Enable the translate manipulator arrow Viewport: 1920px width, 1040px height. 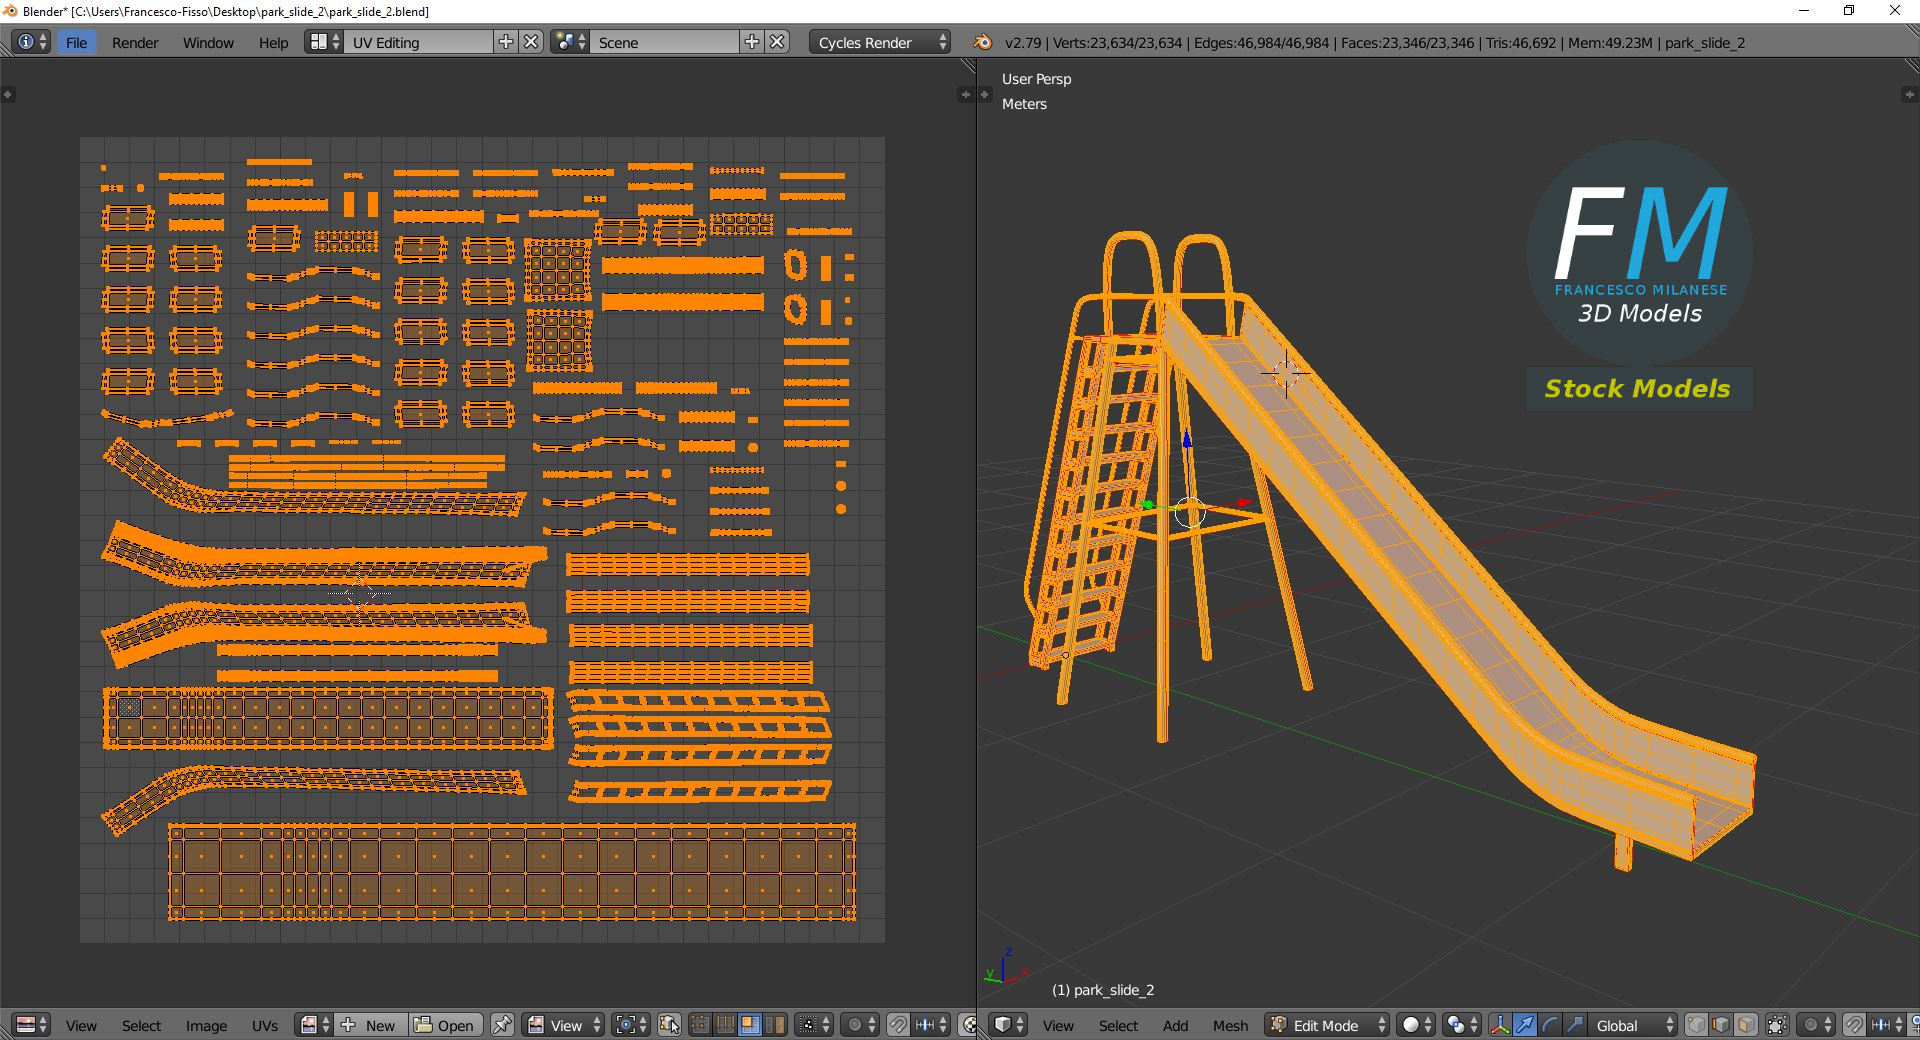1525,1025
